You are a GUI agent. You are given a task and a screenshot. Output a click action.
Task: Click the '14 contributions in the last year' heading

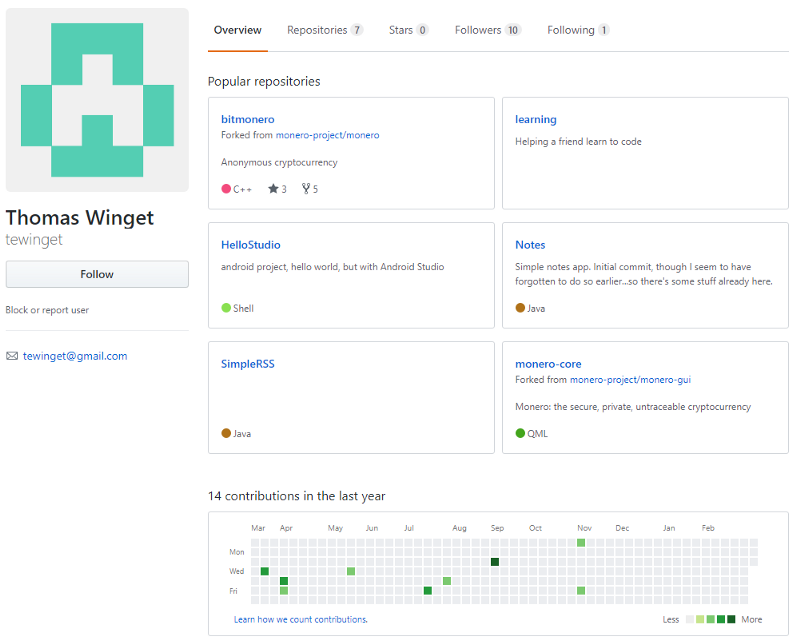(296, 496)
